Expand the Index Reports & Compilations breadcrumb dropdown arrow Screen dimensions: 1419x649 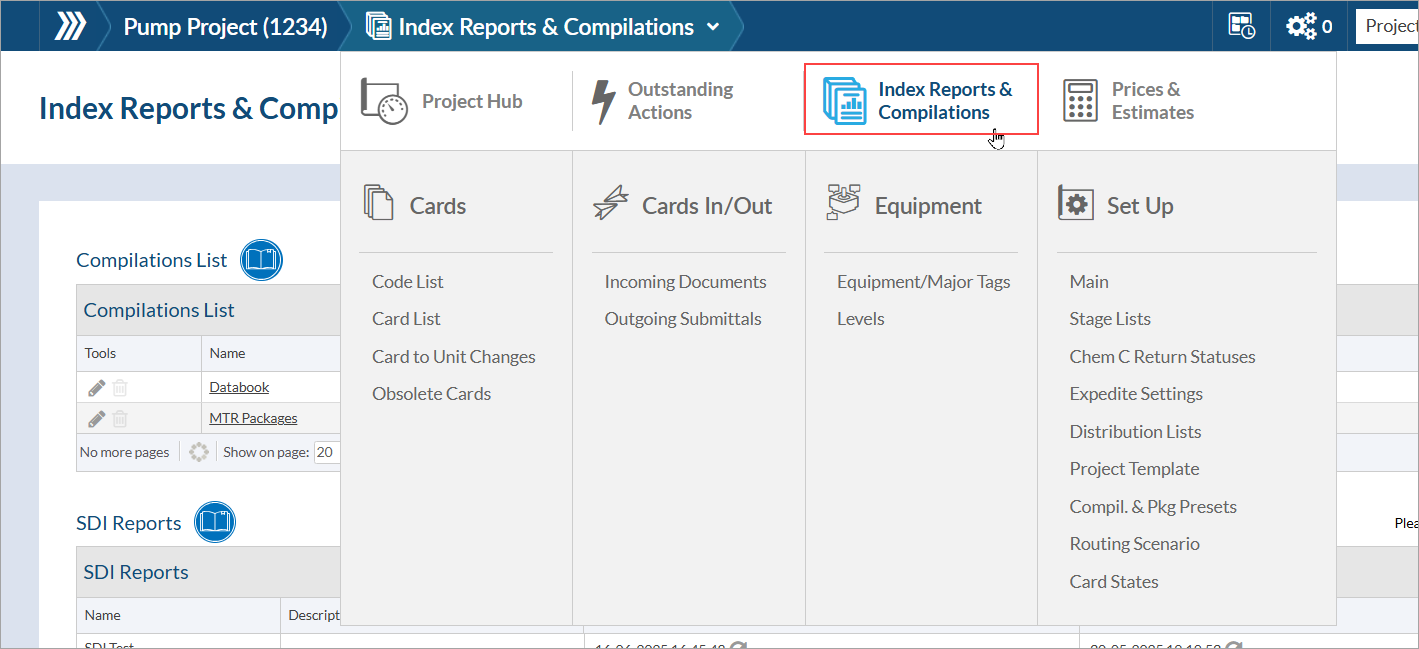[x=713, y=27]
